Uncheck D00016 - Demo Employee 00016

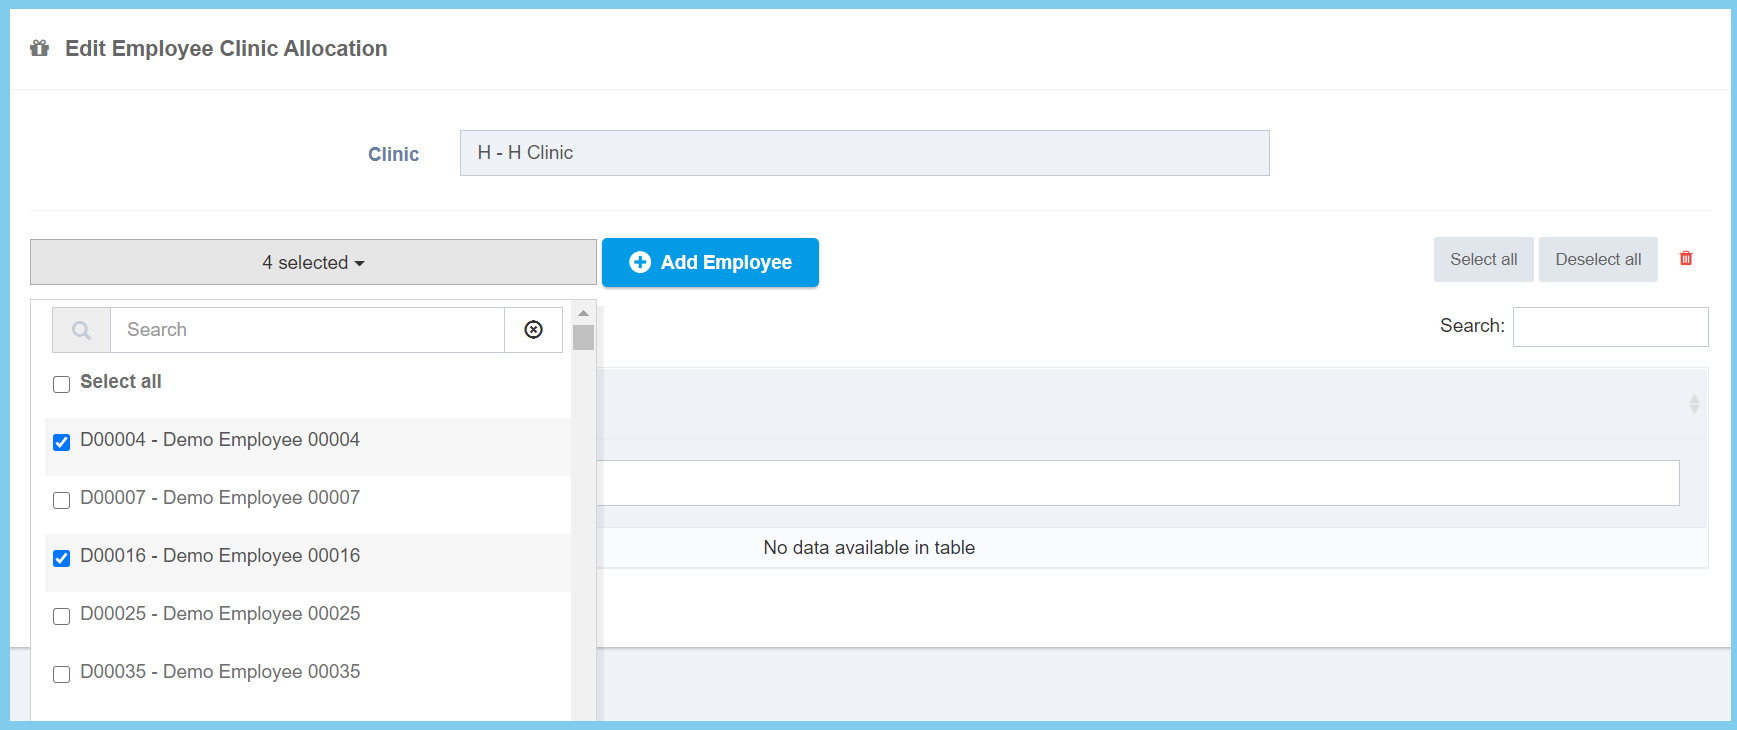(62, 558)
